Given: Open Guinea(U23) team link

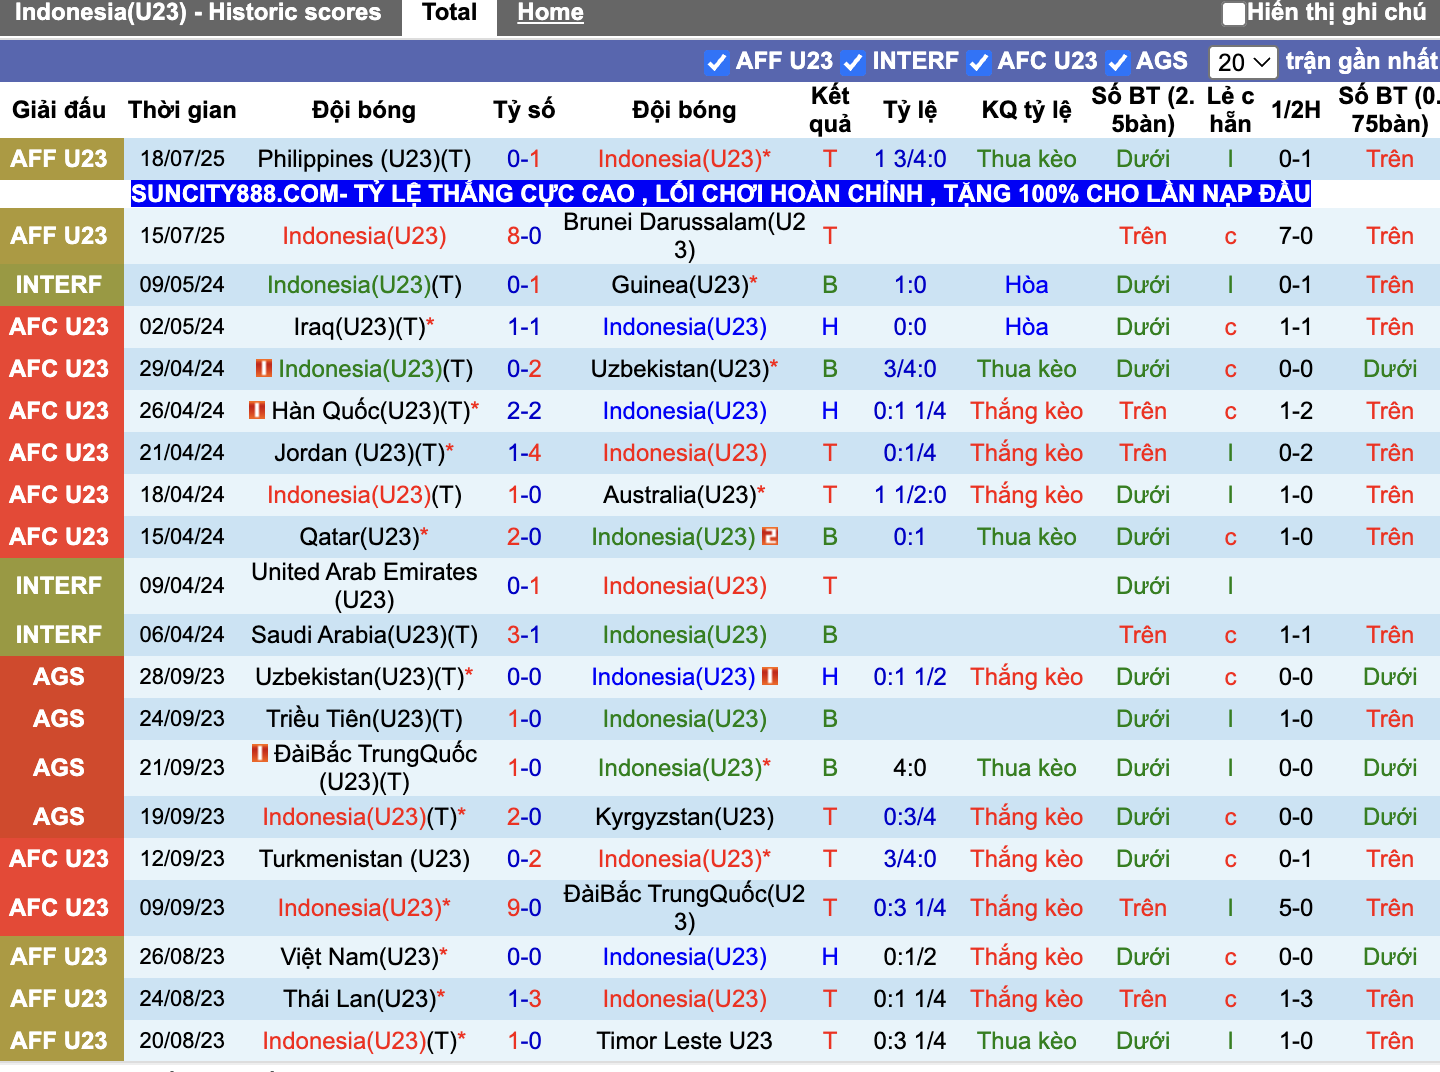Looking at the screenshot, I should coord(680,285).
